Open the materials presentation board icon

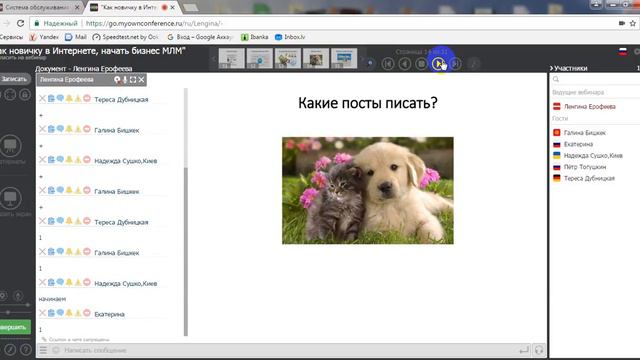(11, 145)
